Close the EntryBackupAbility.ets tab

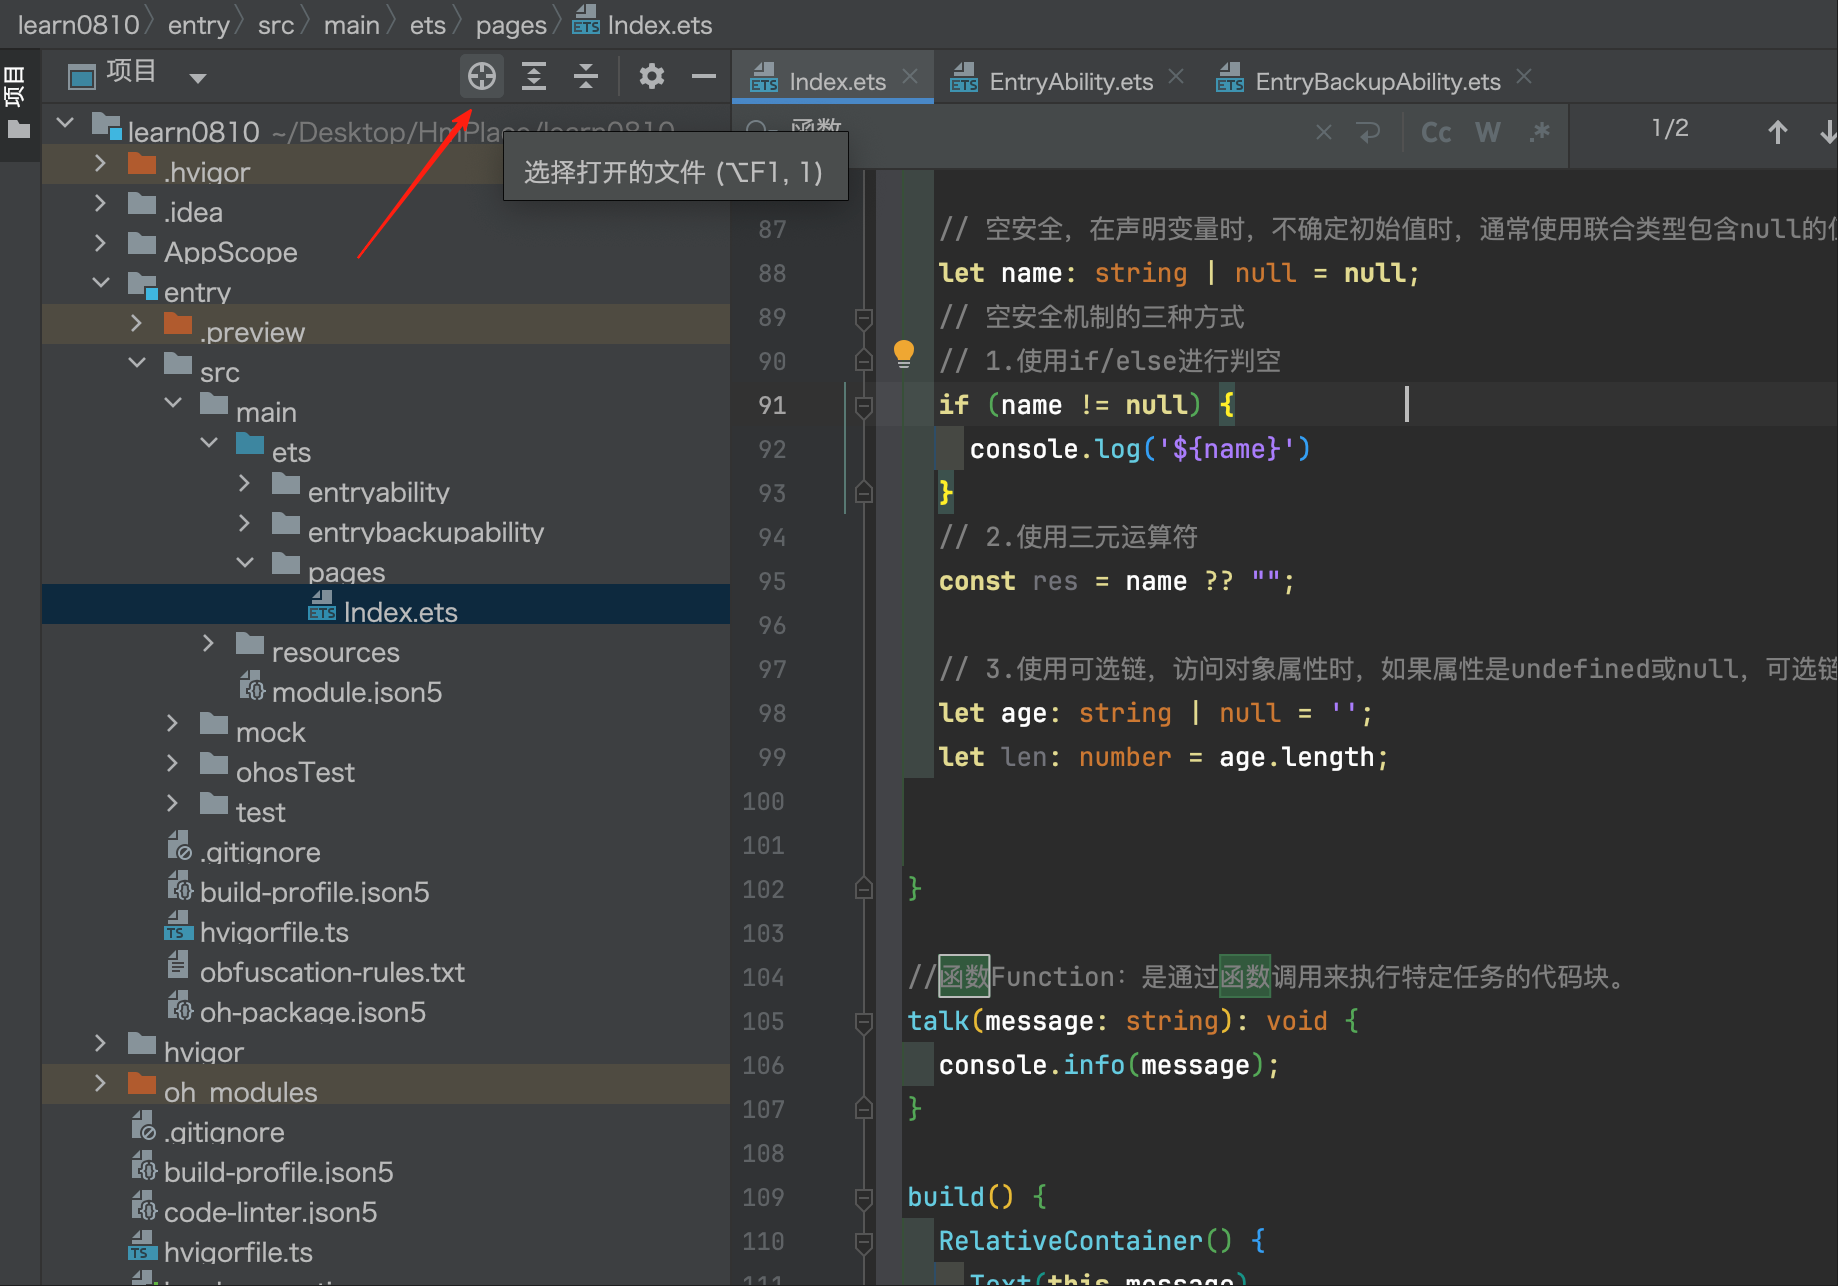[1524, 77]
